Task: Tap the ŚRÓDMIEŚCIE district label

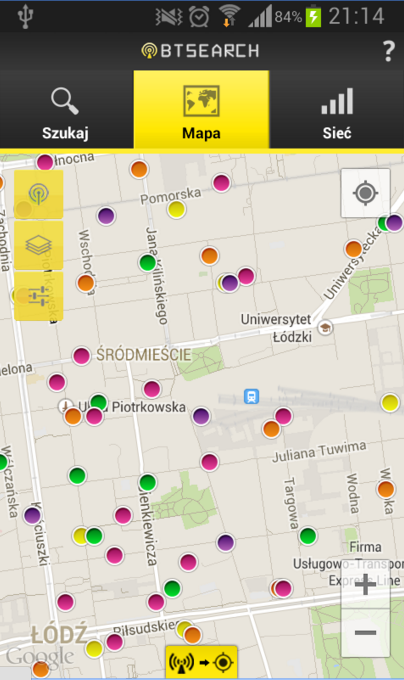Action: pos(143,355)
